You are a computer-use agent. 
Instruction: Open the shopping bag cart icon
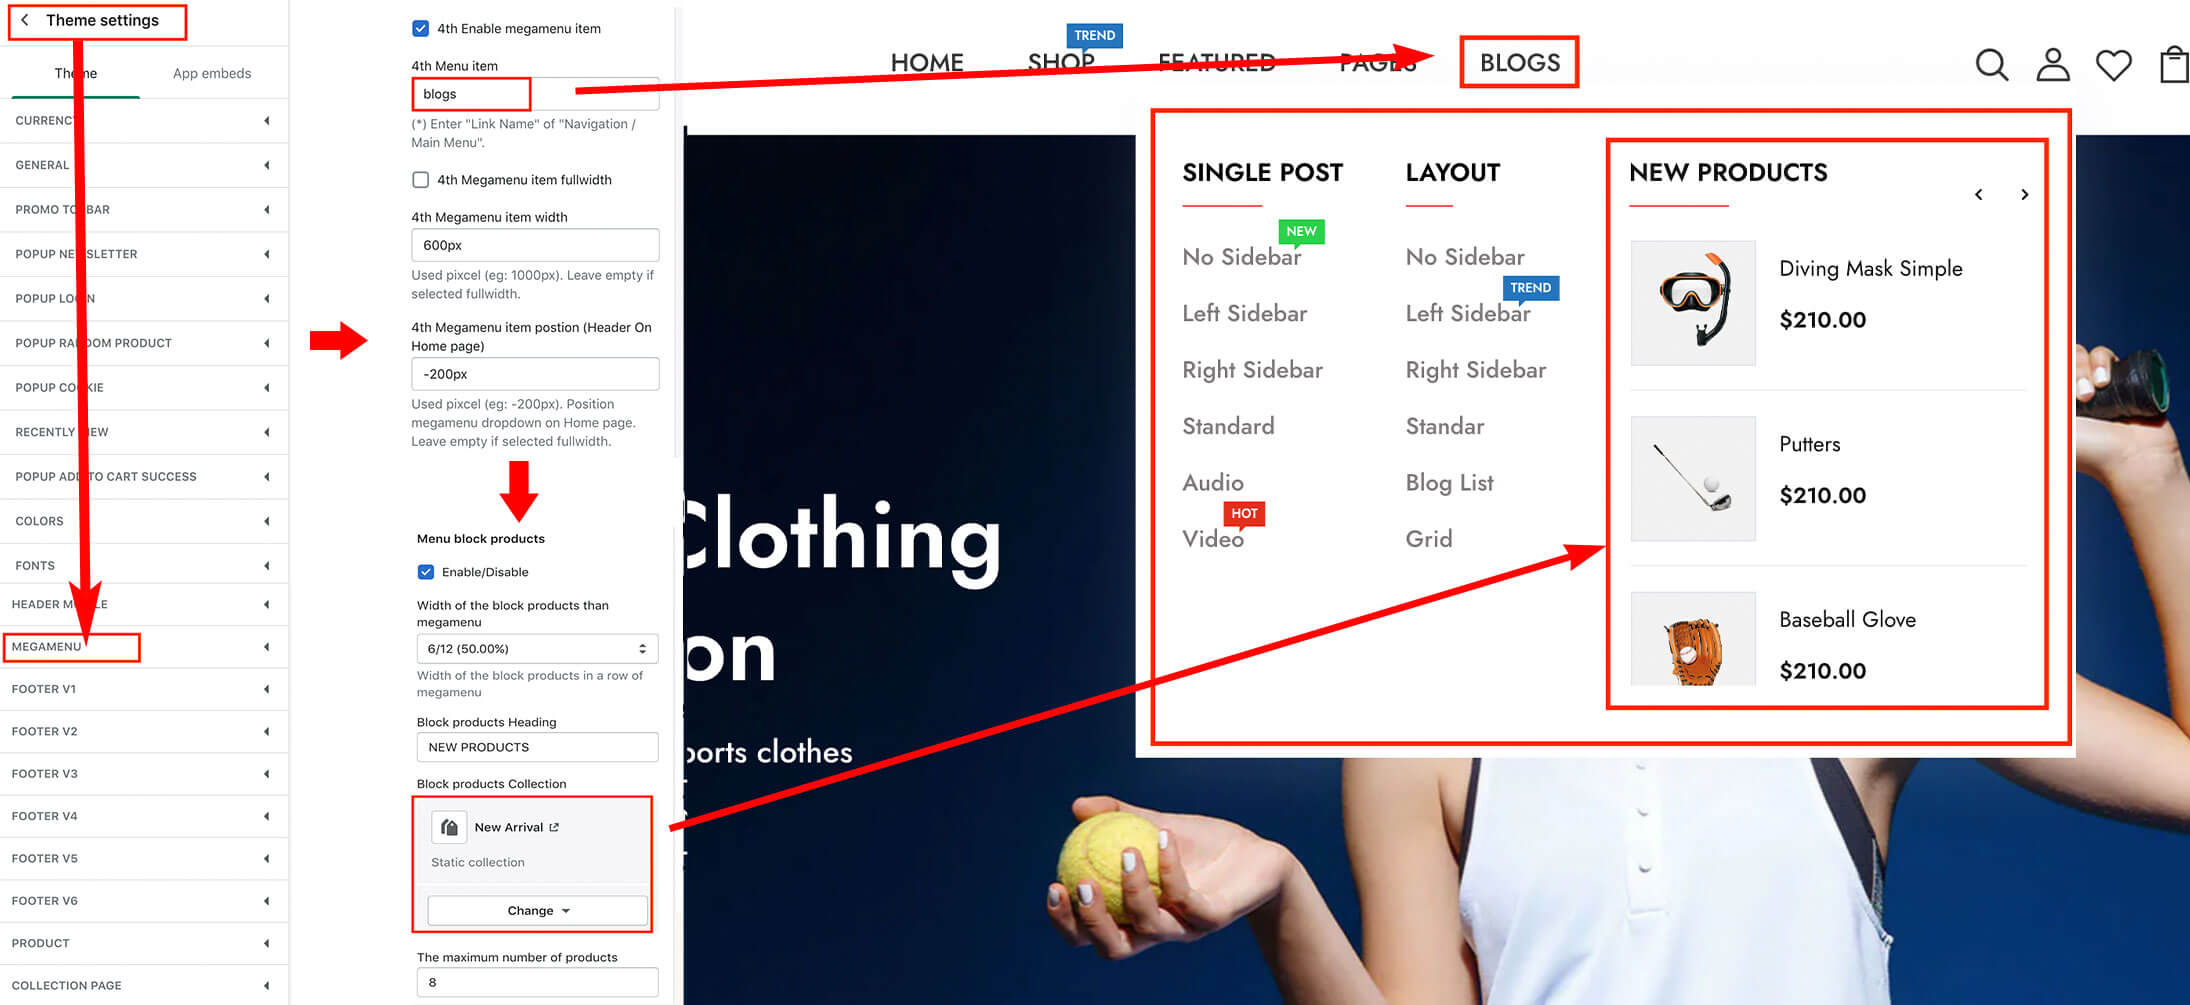2175,65
